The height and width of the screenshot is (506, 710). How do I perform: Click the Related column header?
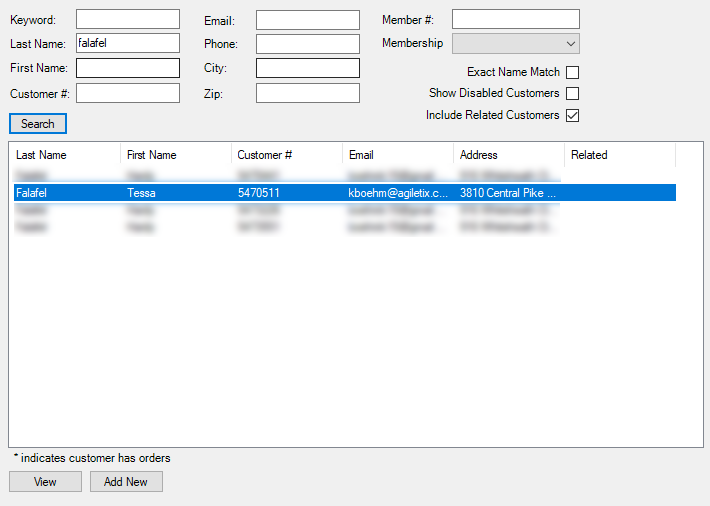[x=619, y=155]
